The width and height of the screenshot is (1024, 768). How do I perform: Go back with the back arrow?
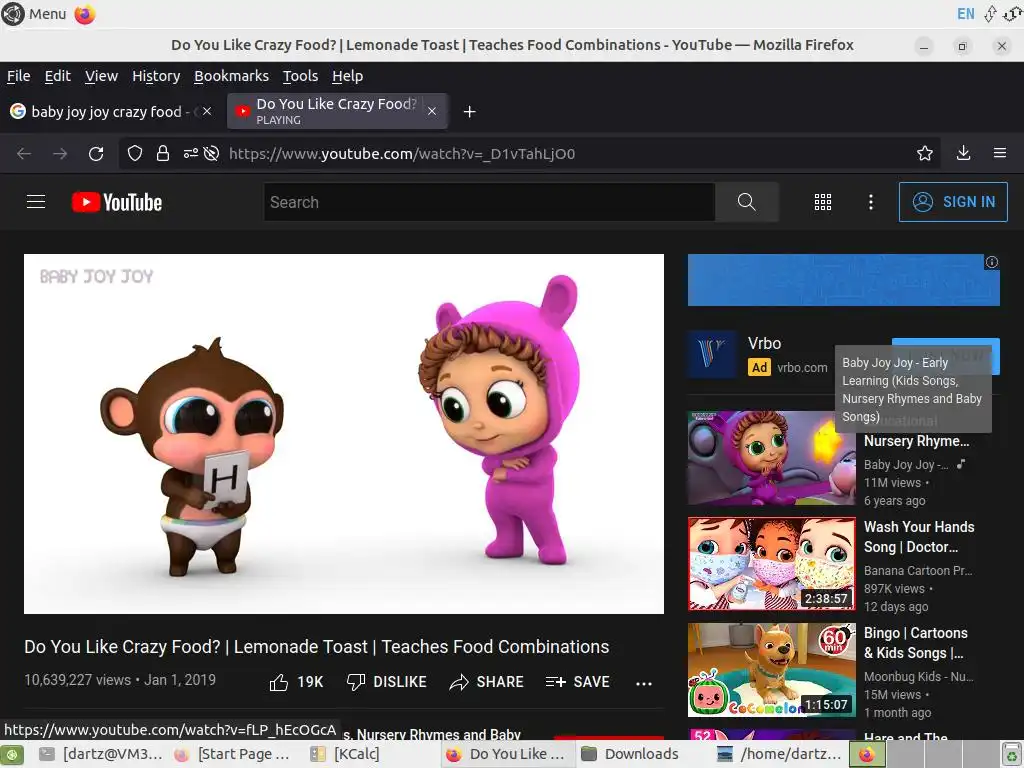(24, 153)
